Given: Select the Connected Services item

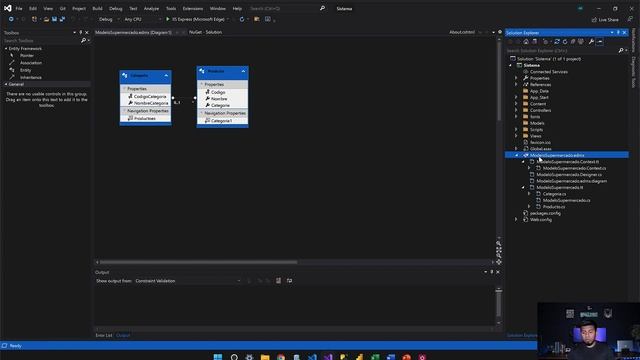Looking at the screenshot, I should (x=549, y=72).
